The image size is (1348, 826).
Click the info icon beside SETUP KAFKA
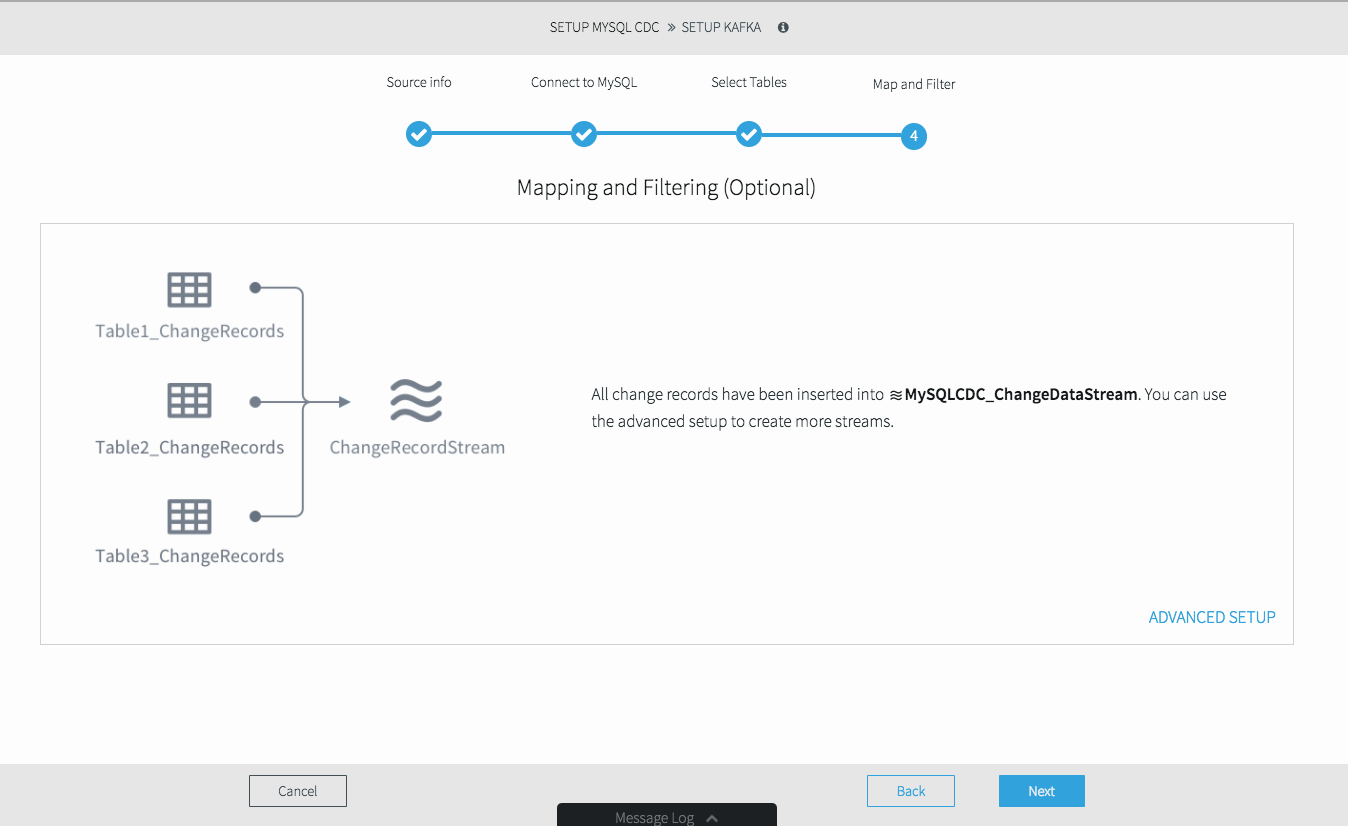783,28
